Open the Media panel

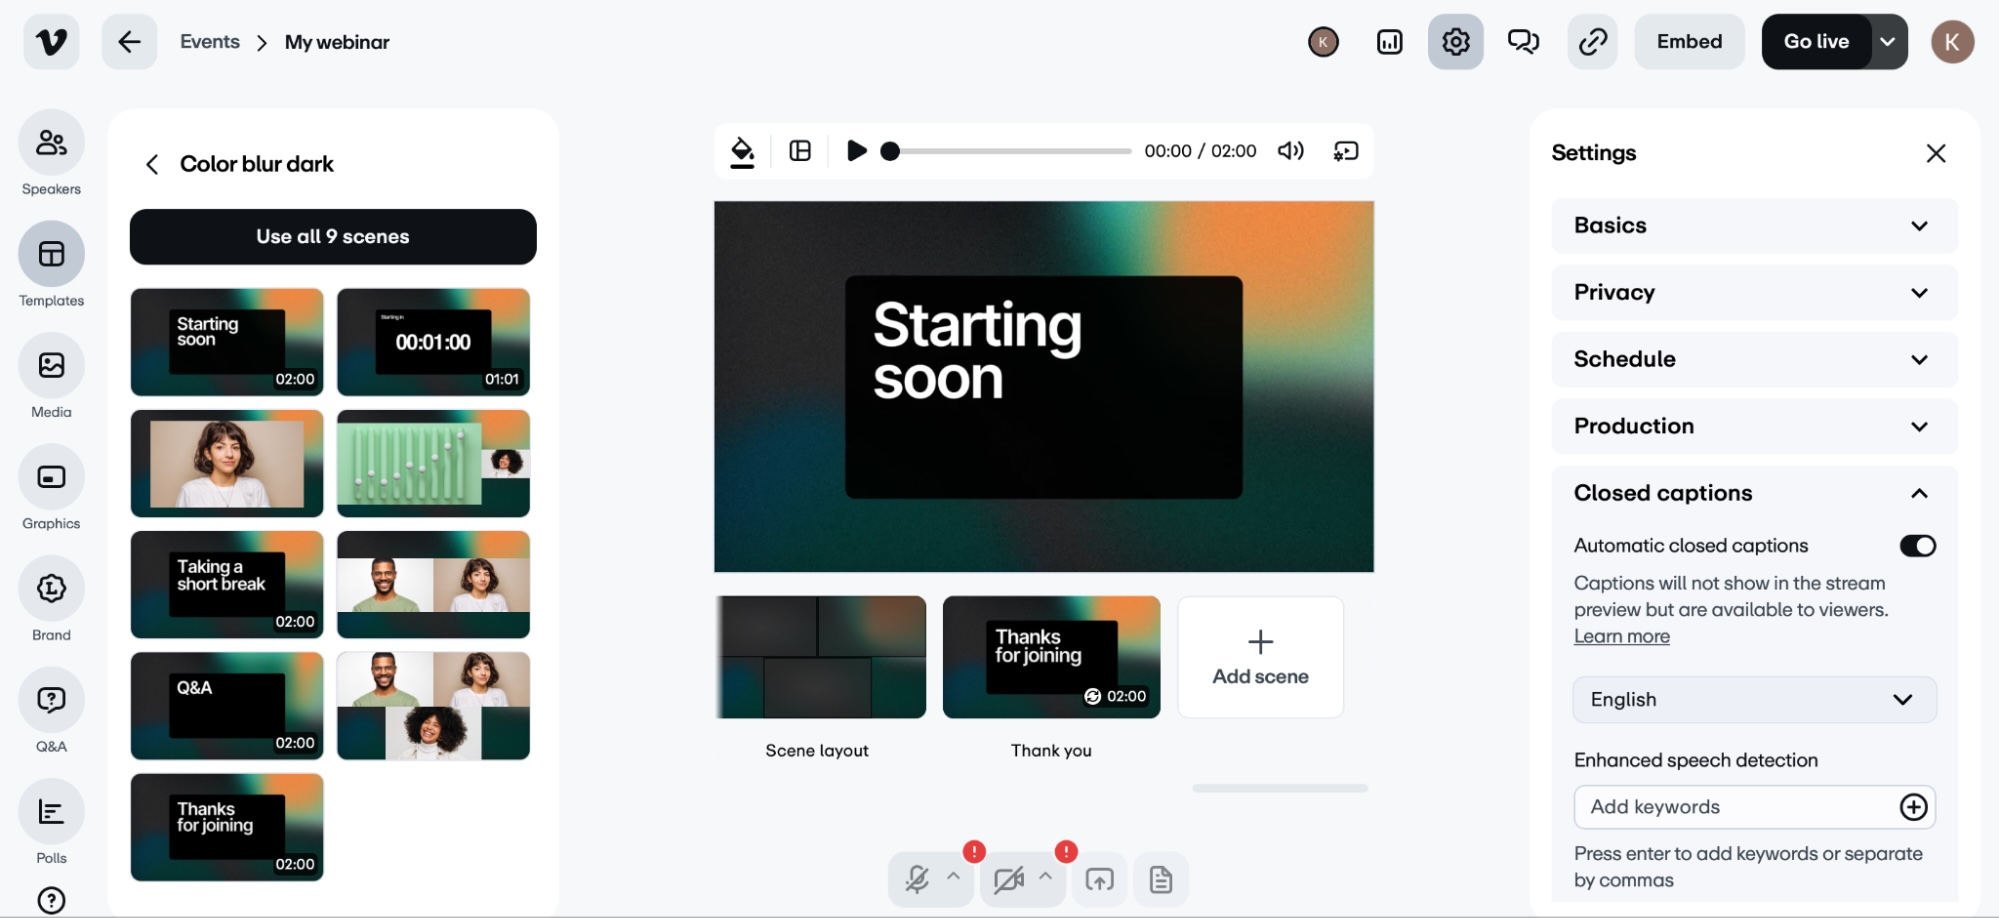[51, 375]
